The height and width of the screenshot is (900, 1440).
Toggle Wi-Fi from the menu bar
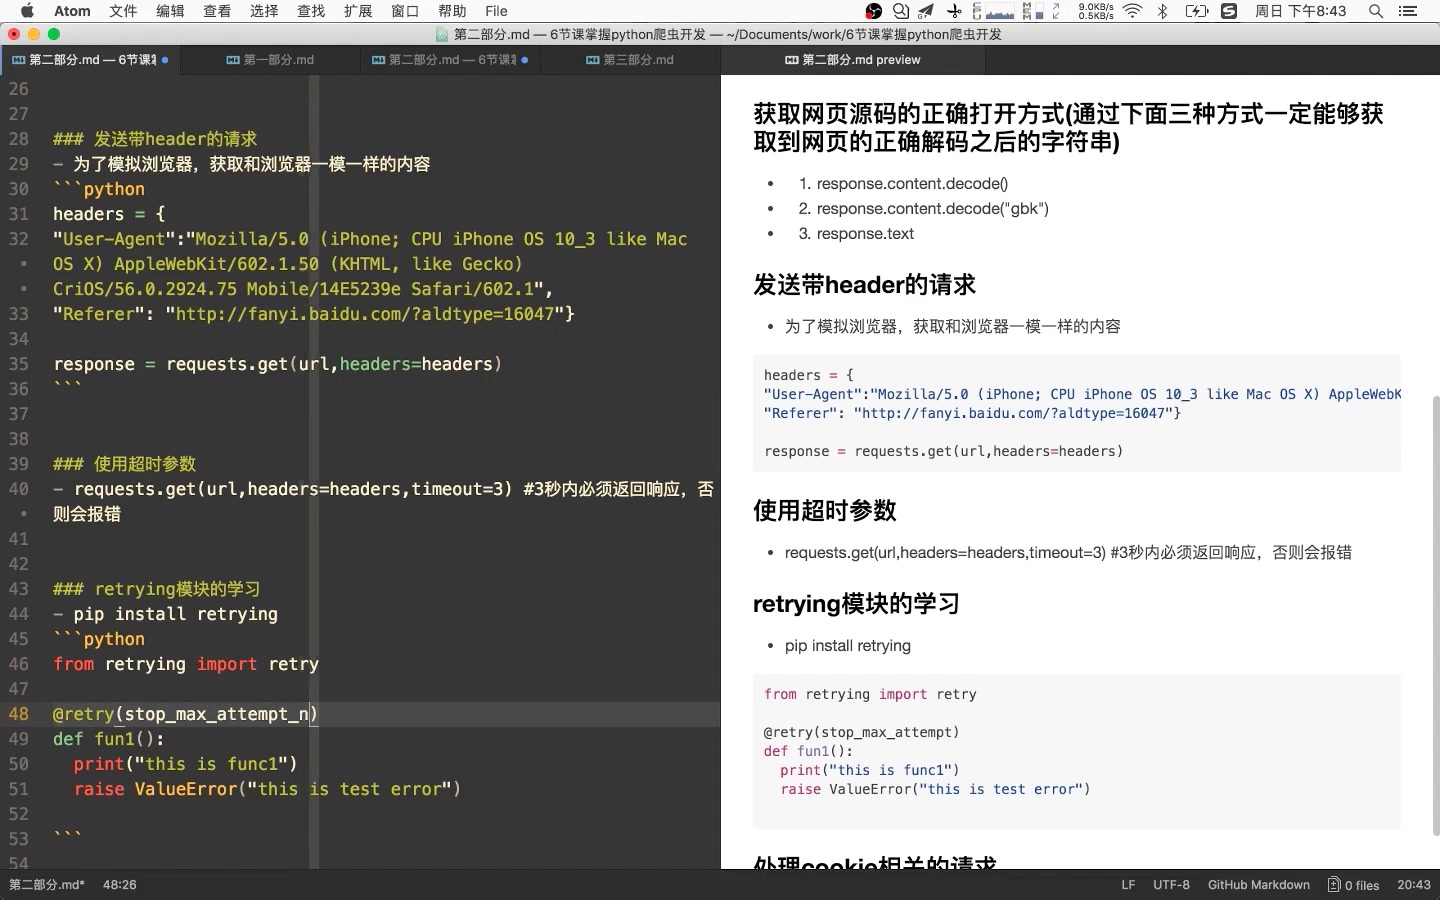click(1132, 12)
